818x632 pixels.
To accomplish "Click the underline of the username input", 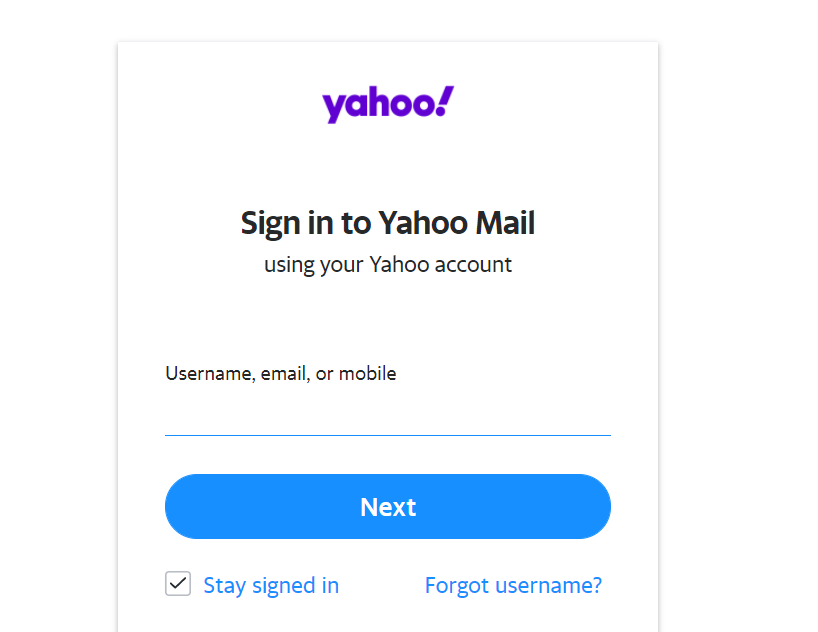I will click(387, 435).
